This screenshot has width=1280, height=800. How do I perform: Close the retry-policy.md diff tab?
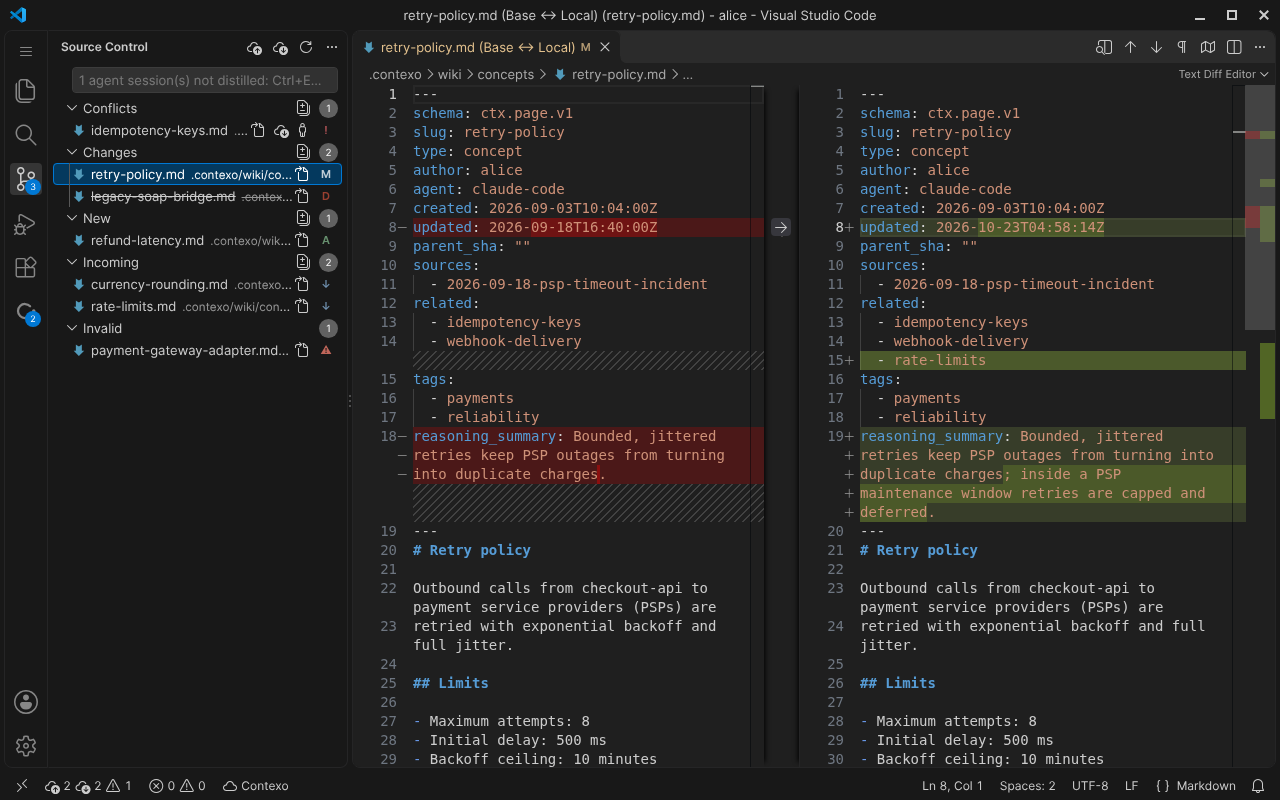click(x=605, y=47)
